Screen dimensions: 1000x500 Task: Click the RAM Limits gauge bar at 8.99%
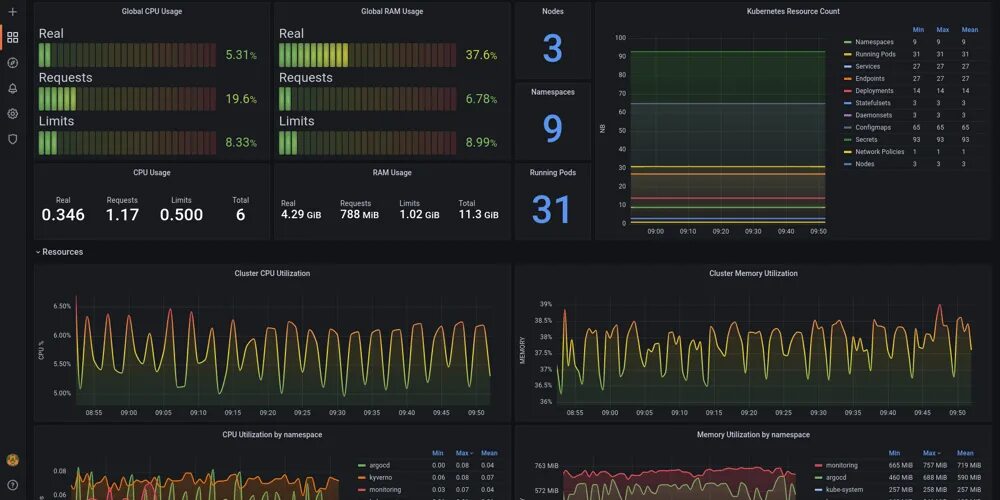367,143
